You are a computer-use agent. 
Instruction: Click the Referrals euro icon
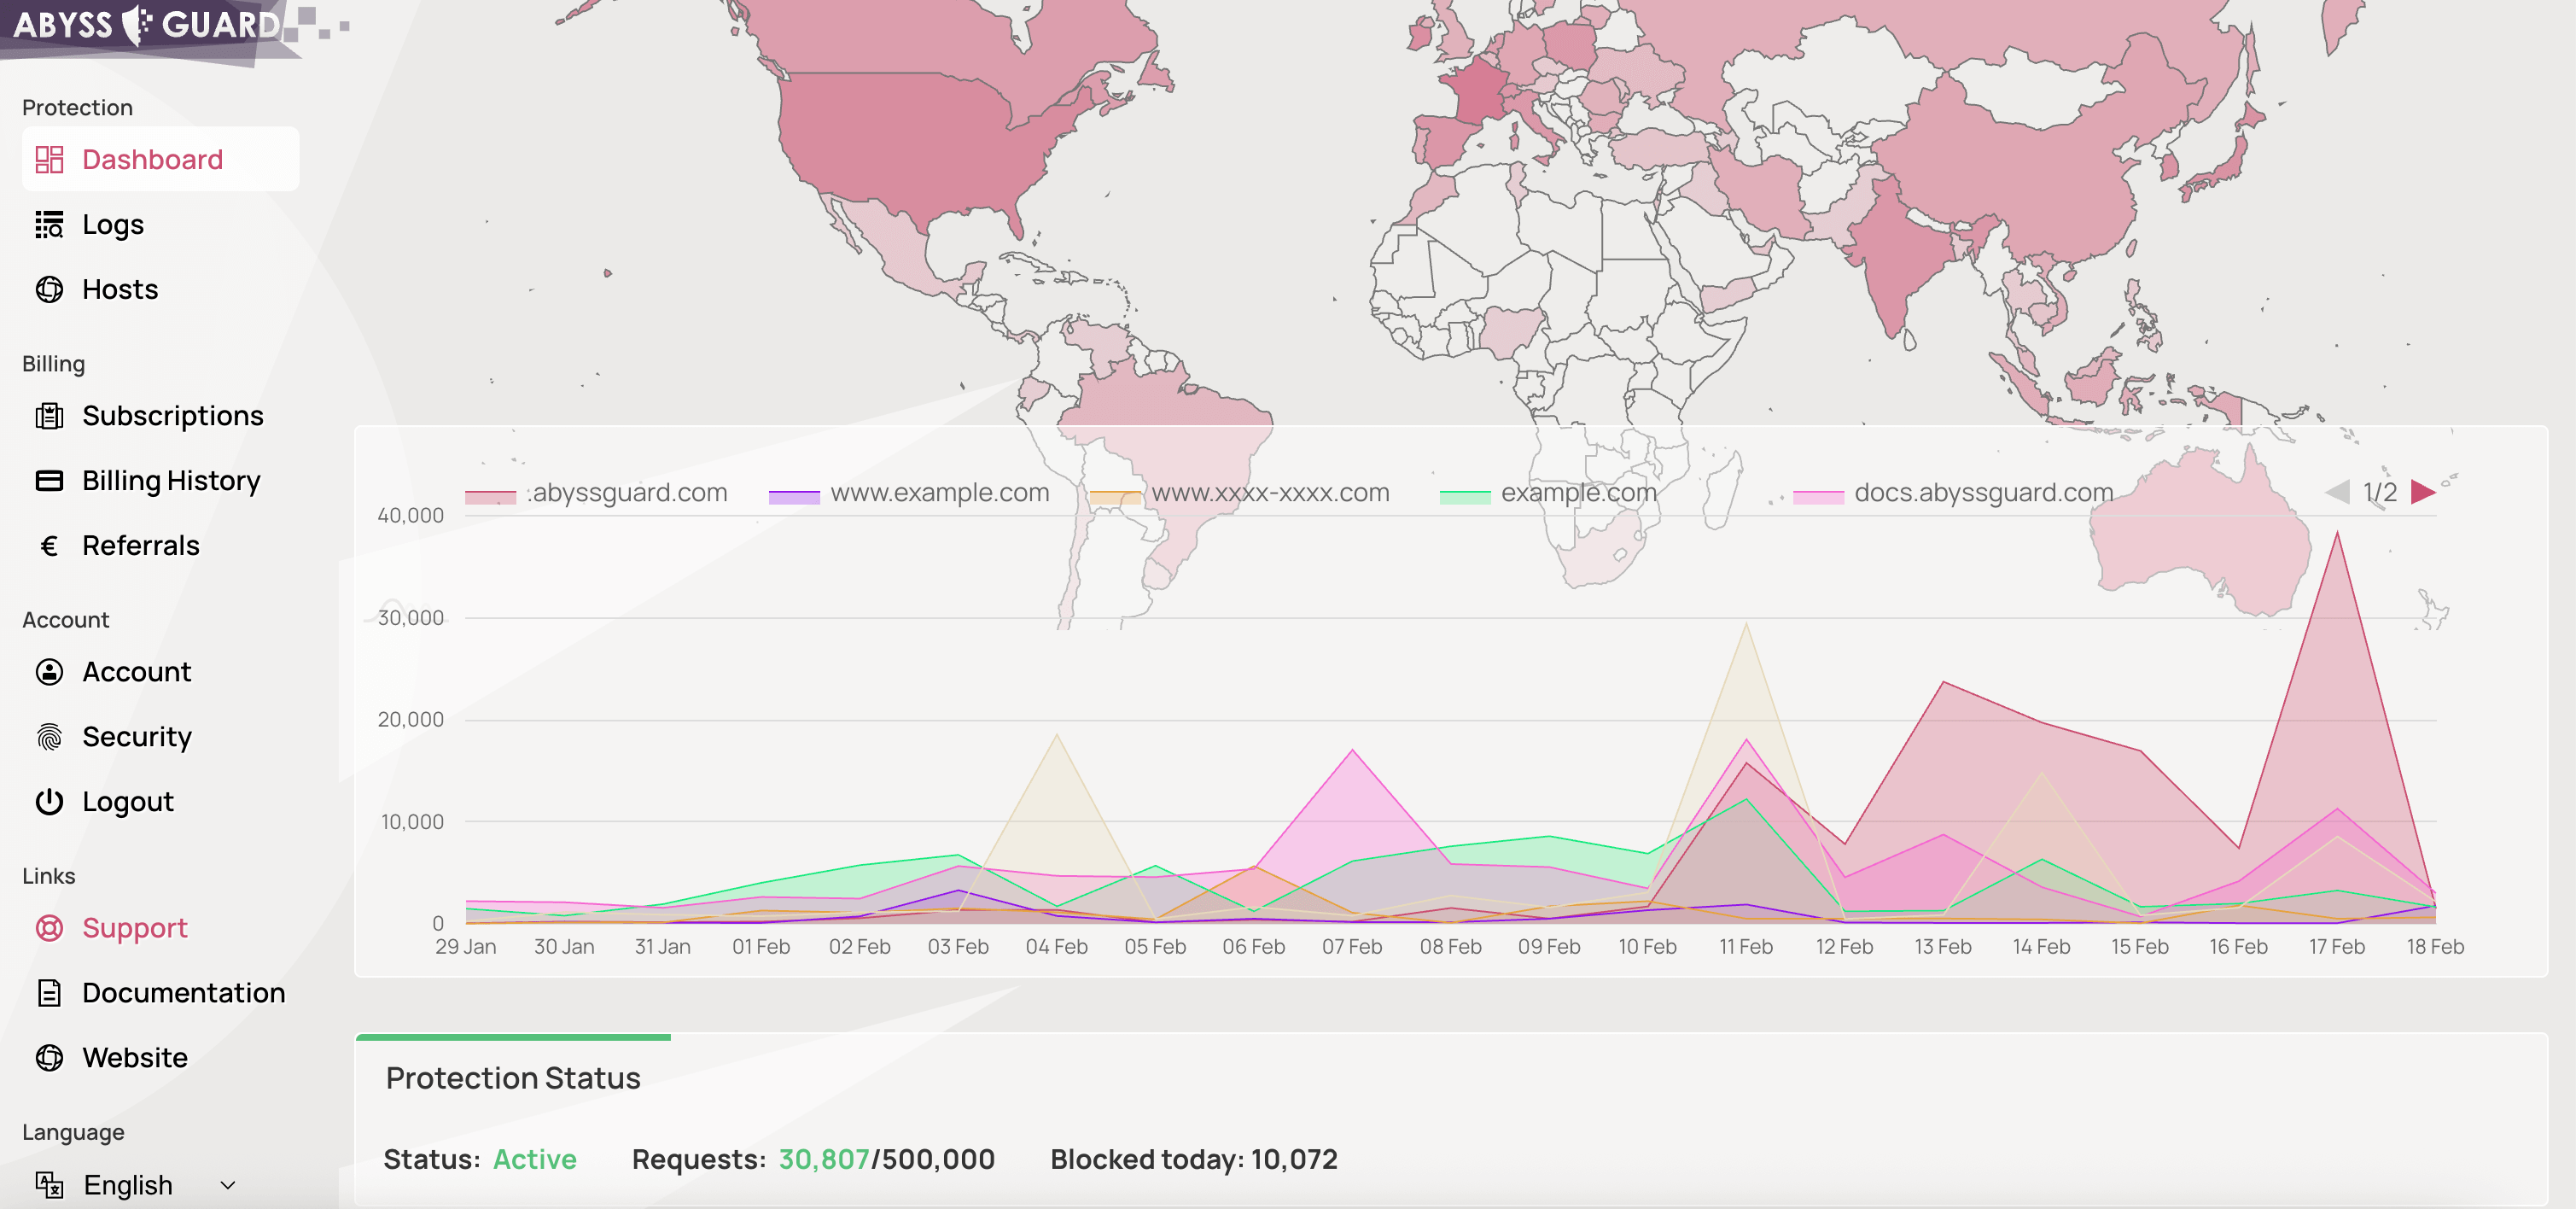(49, 546)
